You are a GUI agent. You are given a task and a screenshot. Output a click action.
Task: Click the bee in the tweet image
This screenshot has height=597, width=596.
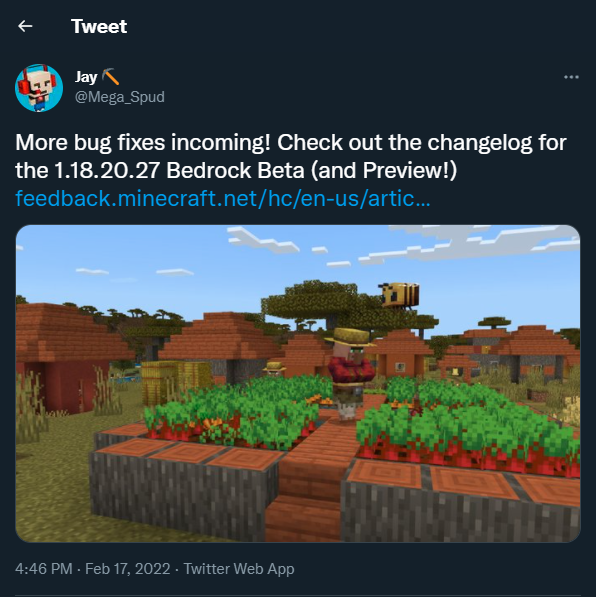[x=399, y=294]
